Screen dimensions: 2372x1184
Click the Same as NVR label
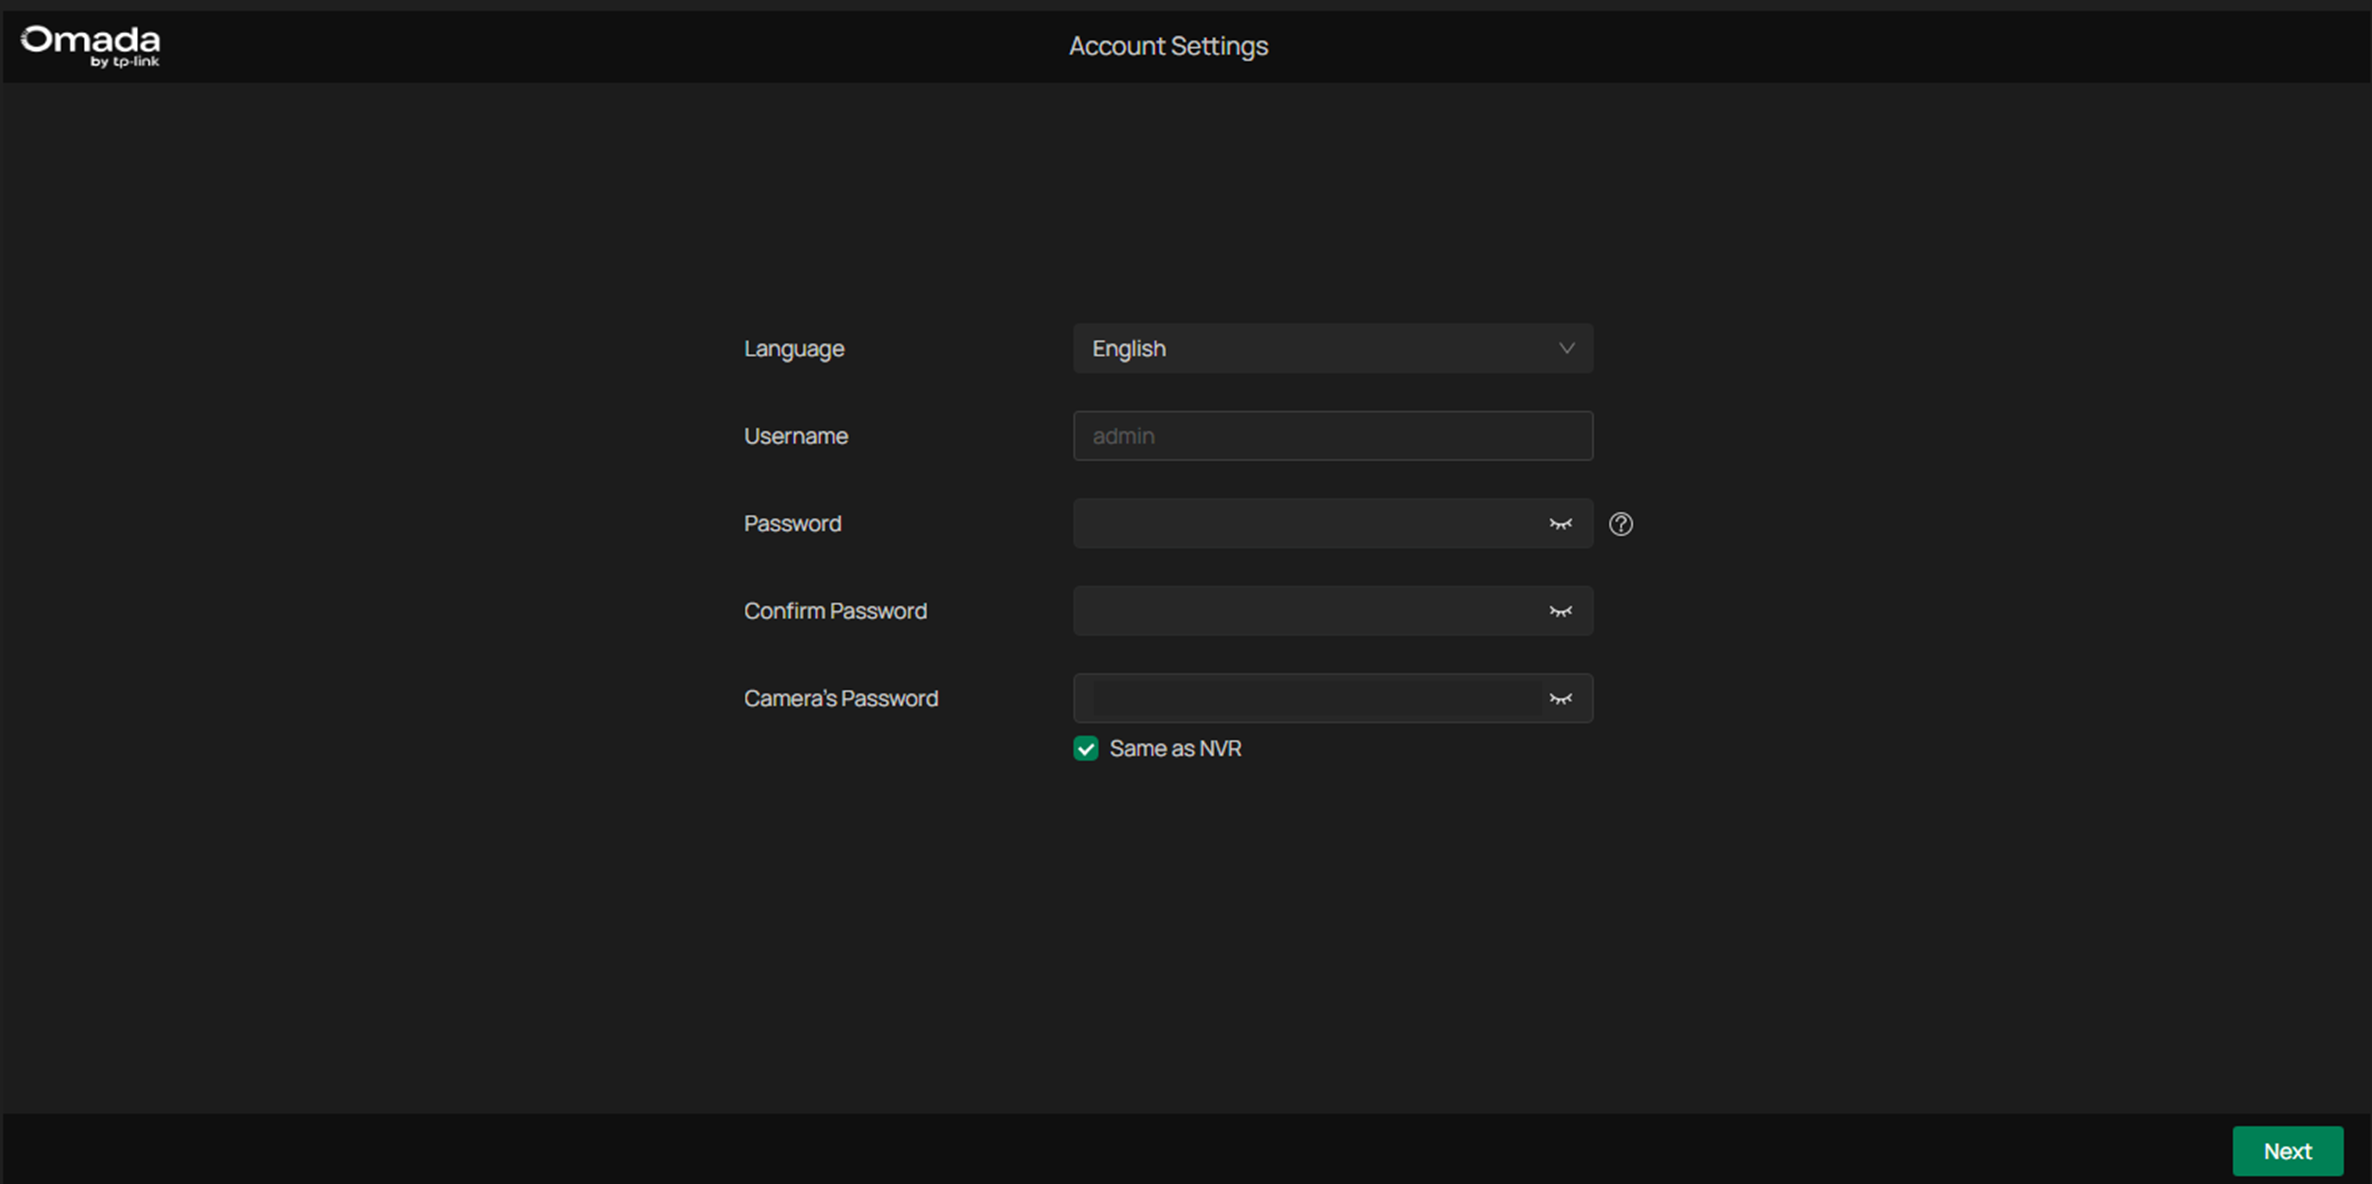pos(1175,748)
